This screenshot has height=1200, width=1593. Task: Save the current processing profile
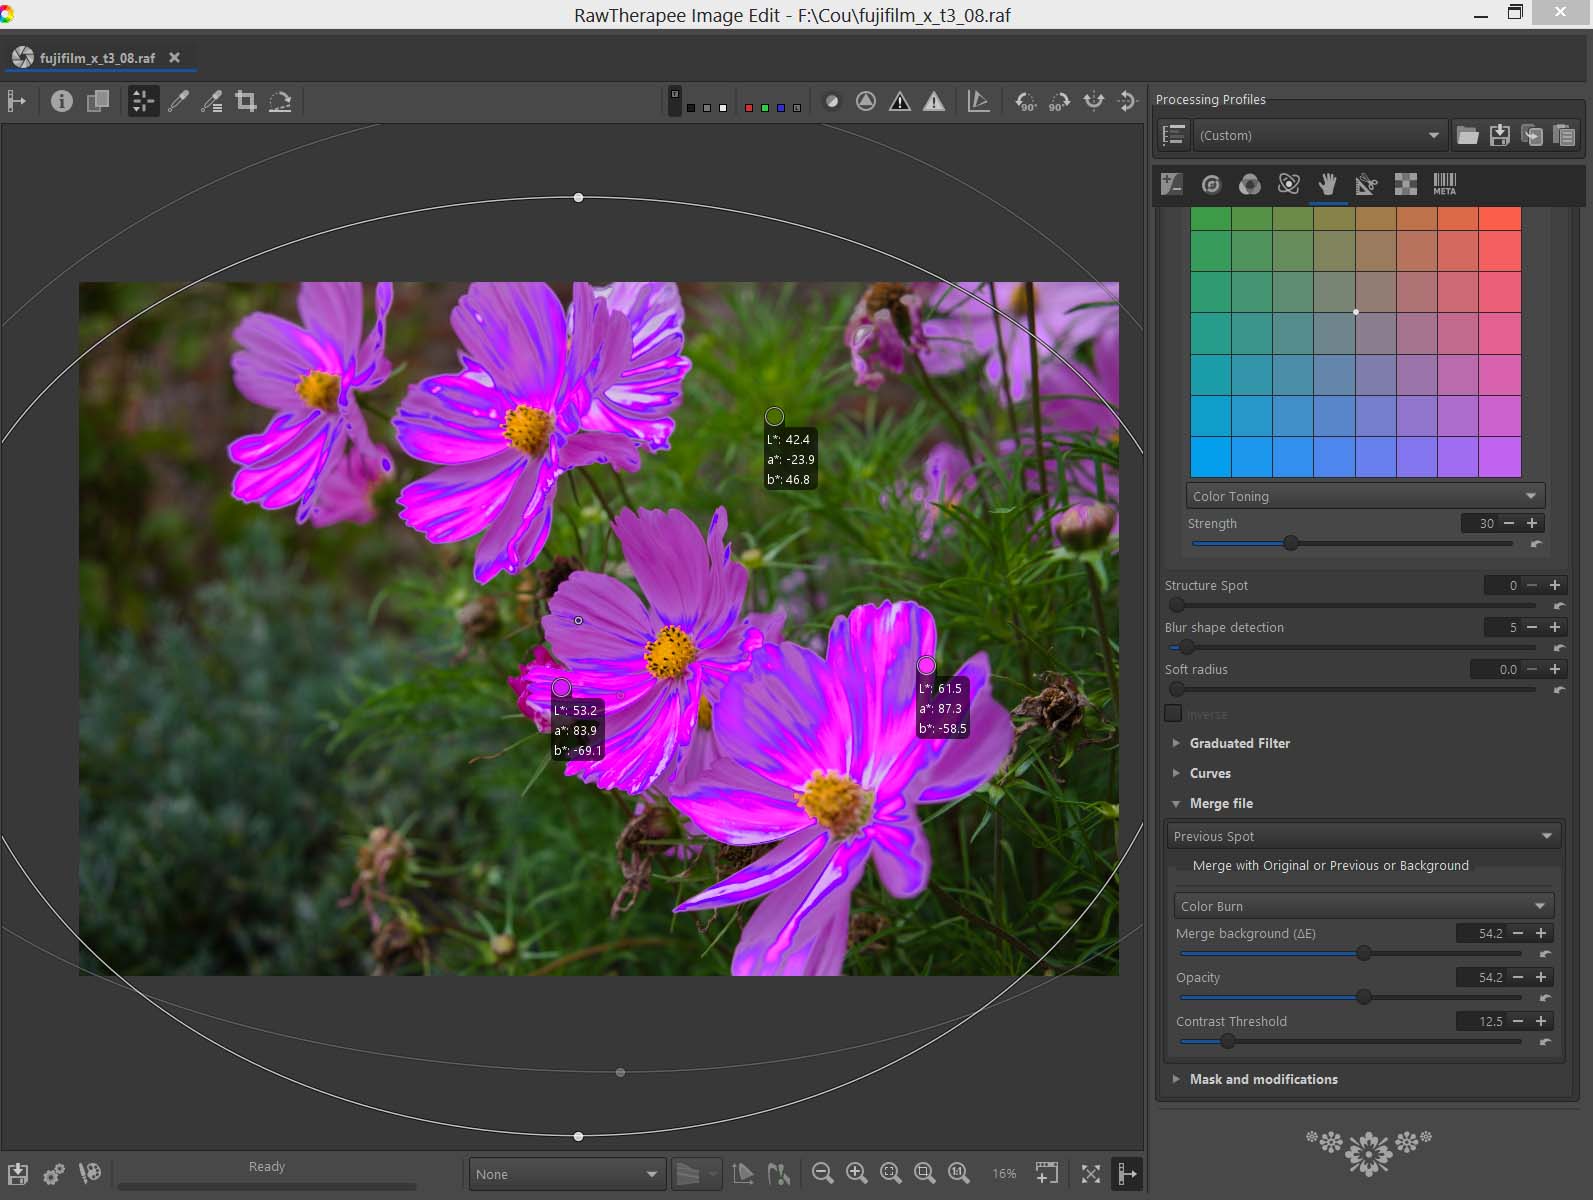pos(1499,136)
